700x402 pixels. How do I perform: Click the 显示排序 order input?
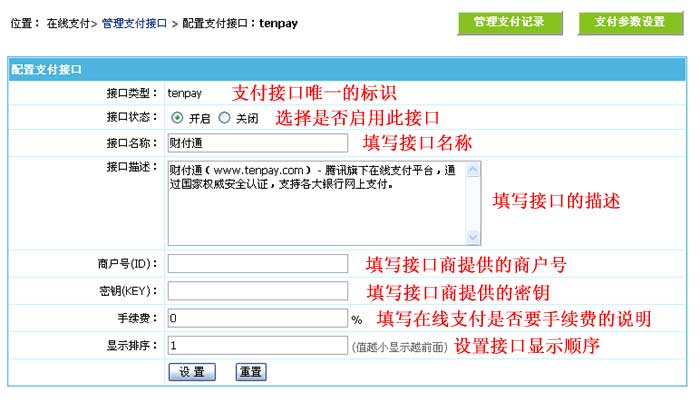[x=257, y=345]
